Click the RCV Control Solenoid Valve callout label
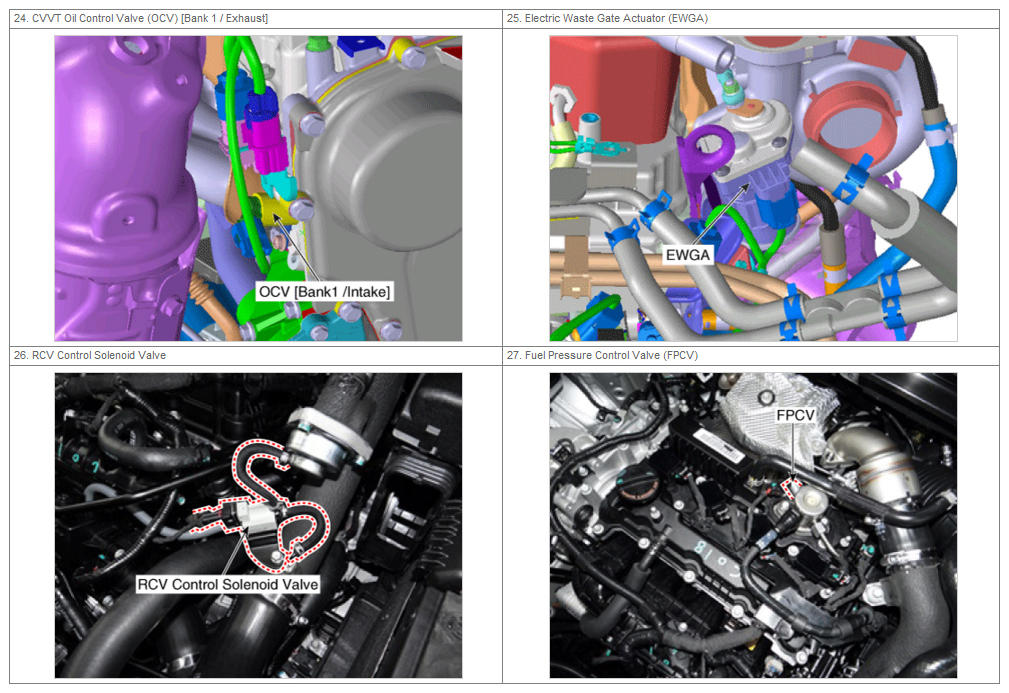 click(x=228, y=584)
